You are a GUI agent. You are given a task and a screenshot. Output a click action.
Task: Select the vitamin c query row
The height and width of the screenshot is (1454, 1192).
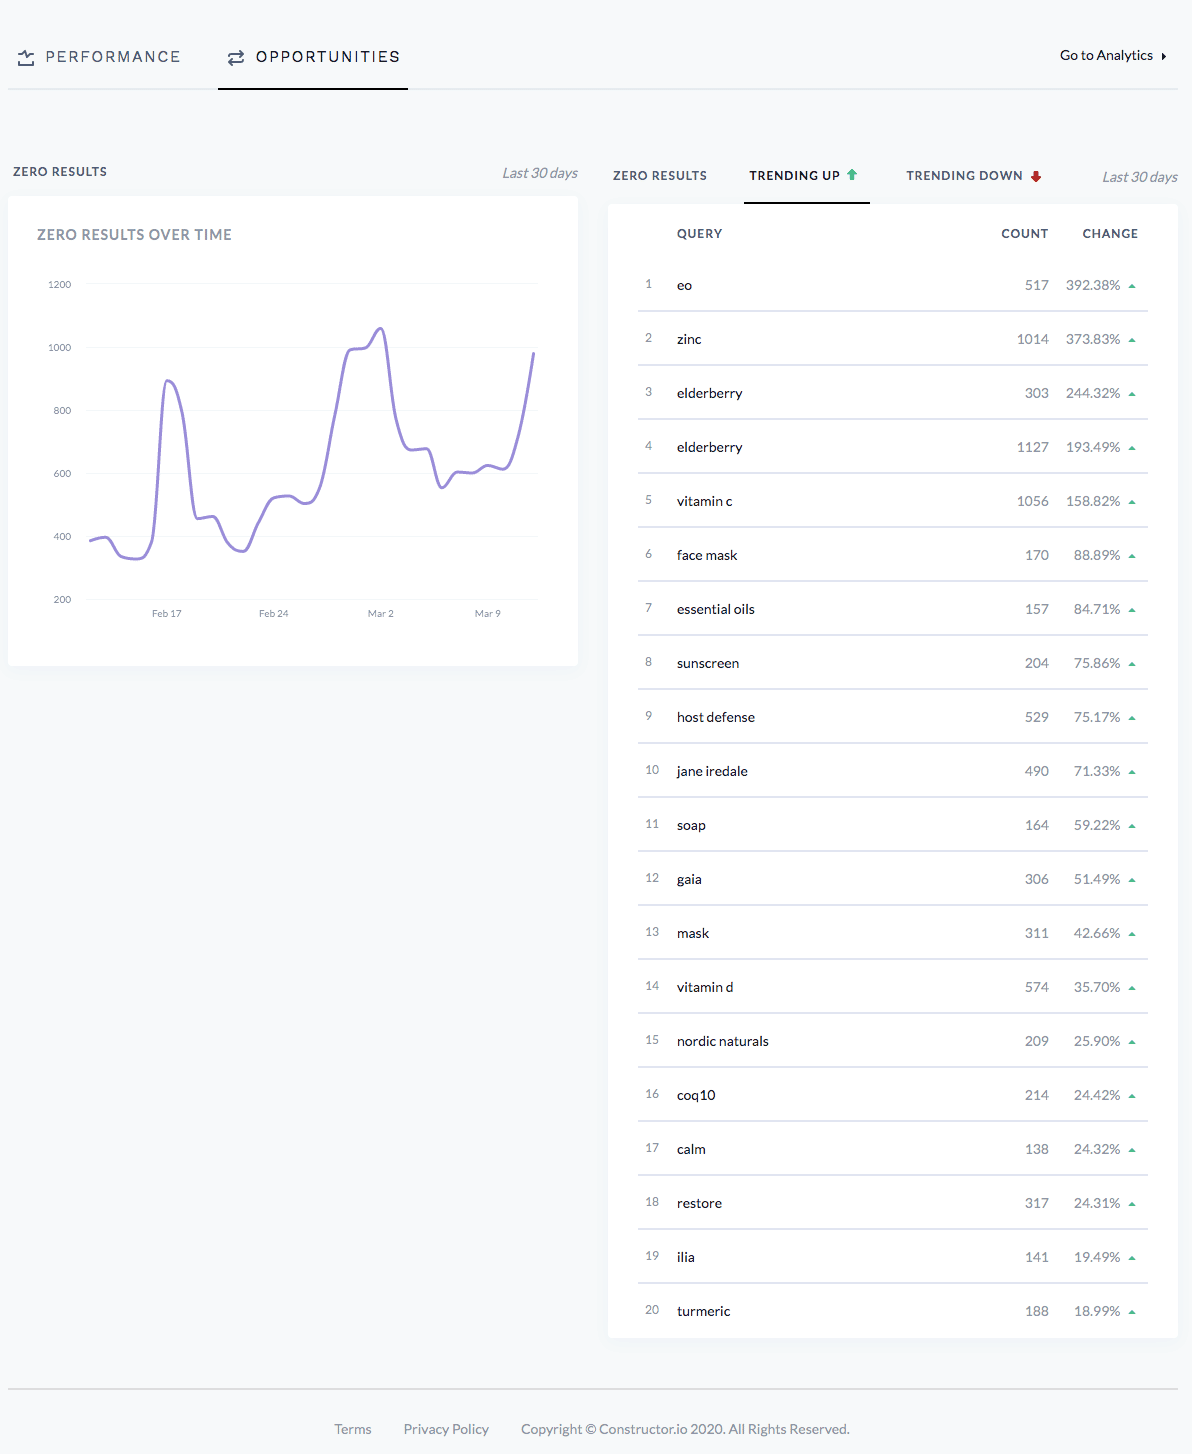[x=704, y=500]
